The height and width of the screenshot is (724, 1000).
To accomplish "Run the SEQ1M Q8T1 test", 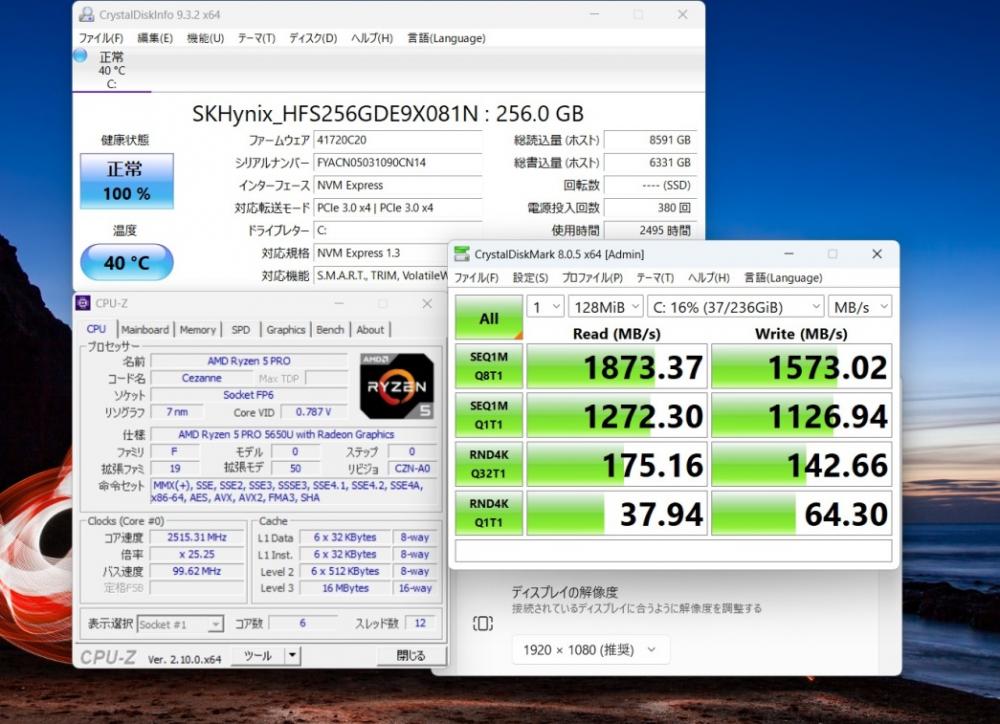I will [x=489, y=366].
